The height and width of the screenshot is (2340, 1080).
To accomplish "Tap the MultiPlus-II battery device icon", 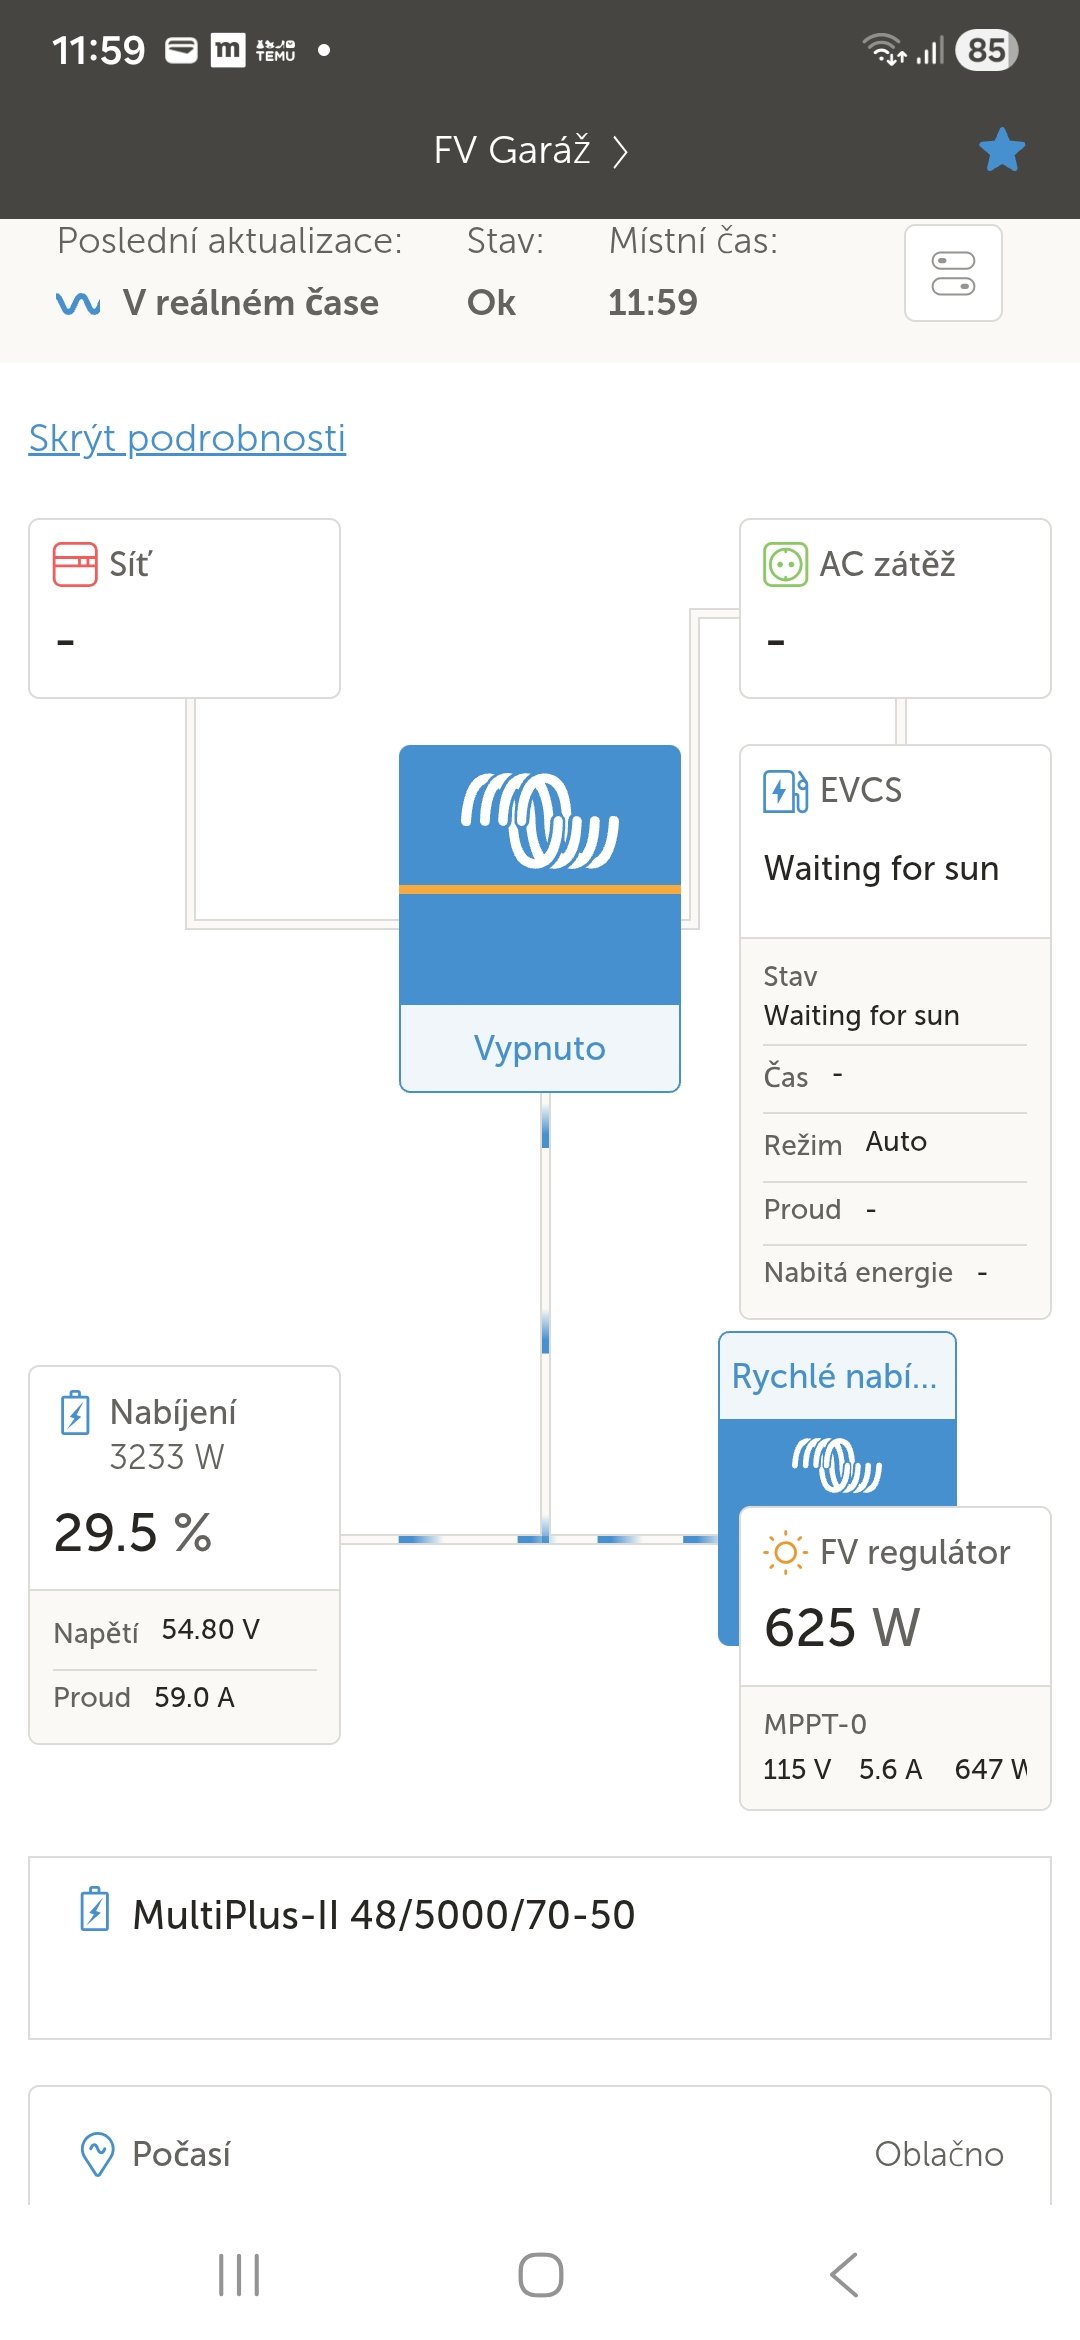I will [x=95, y=1908].
